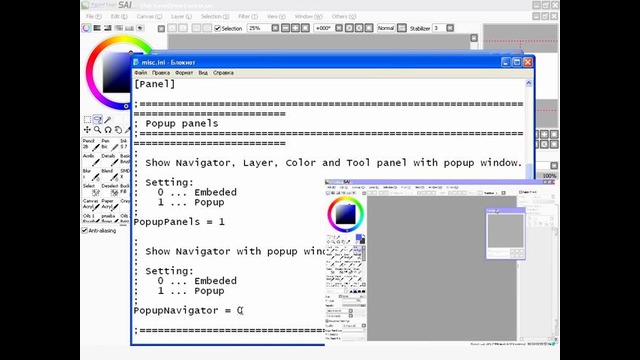Choose the Blend brush preset

click(x=109, y=175)
